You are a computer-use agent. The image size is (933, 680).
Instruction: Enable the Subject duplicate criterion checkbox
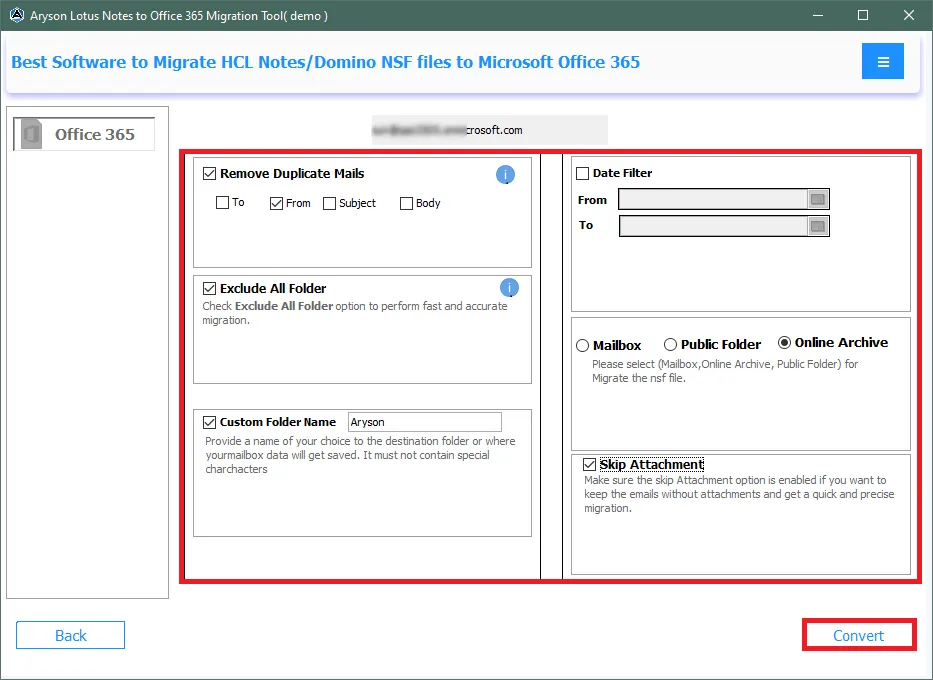[x=329, y=203]
